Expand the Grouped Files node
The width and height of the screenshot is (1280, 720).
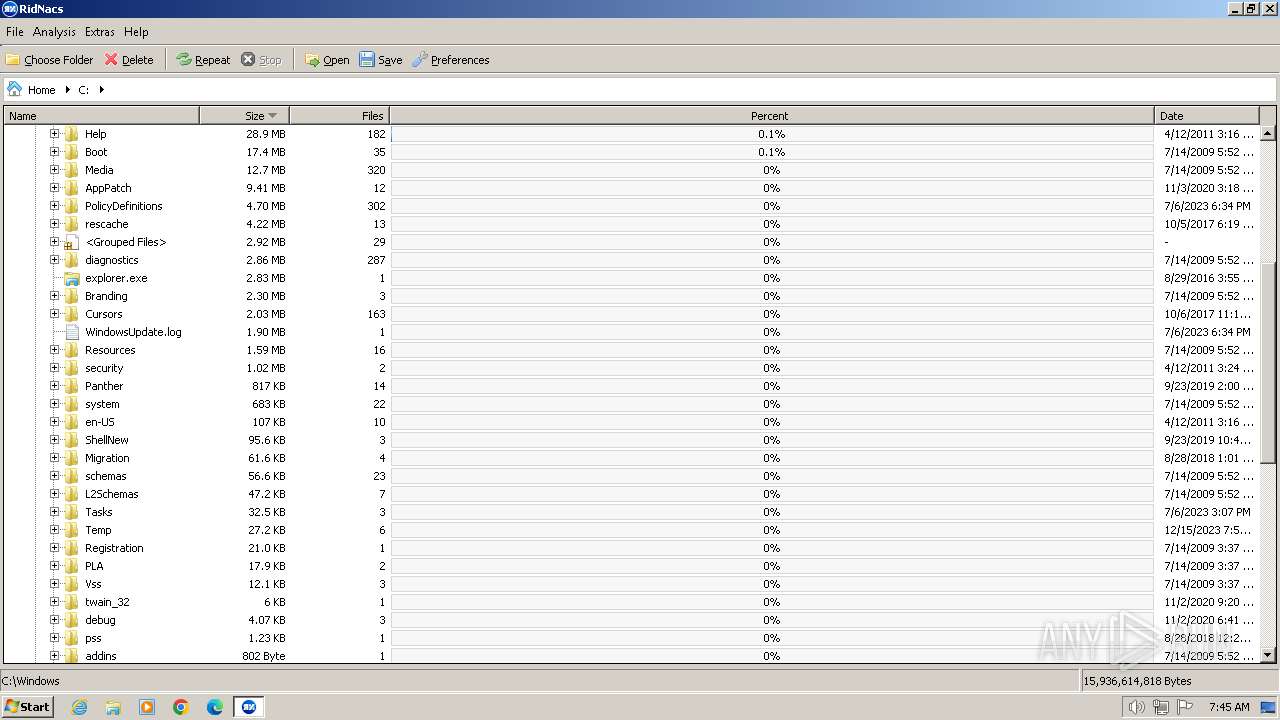click(55, 241)
